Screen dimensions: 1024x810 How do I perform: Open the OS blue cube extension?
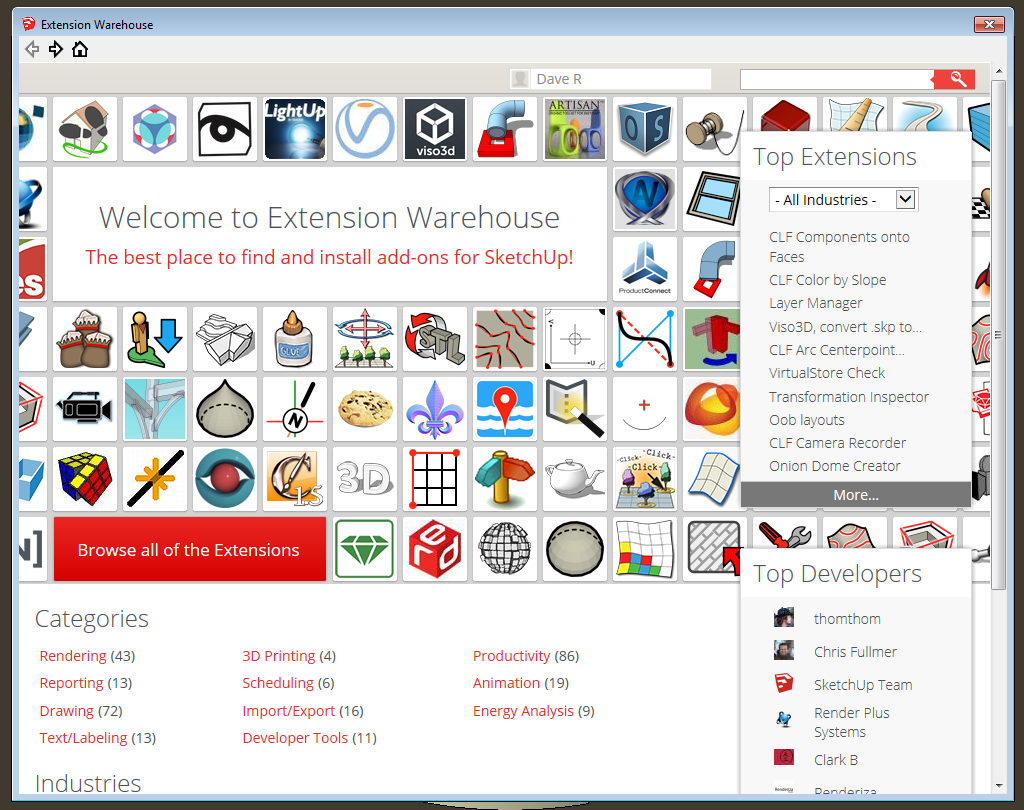pyautogui.click(x=645, y=129)
